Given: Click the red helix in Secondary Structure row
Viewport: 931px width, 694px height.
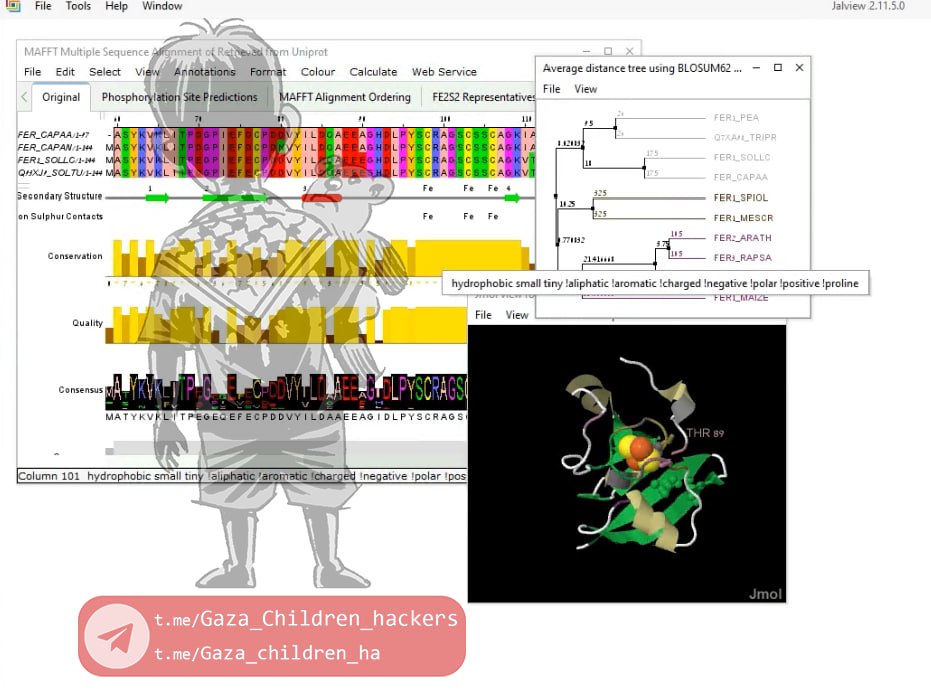Looking at the screenshot, I should (x=322, y=198).
